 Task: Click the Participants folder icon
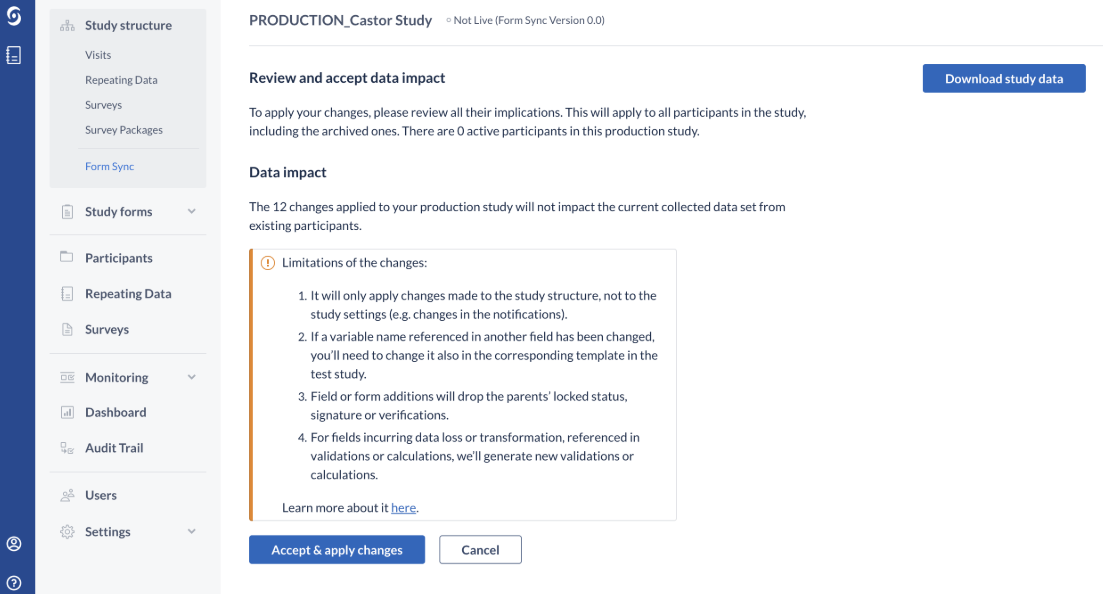[x=67, y=258]
